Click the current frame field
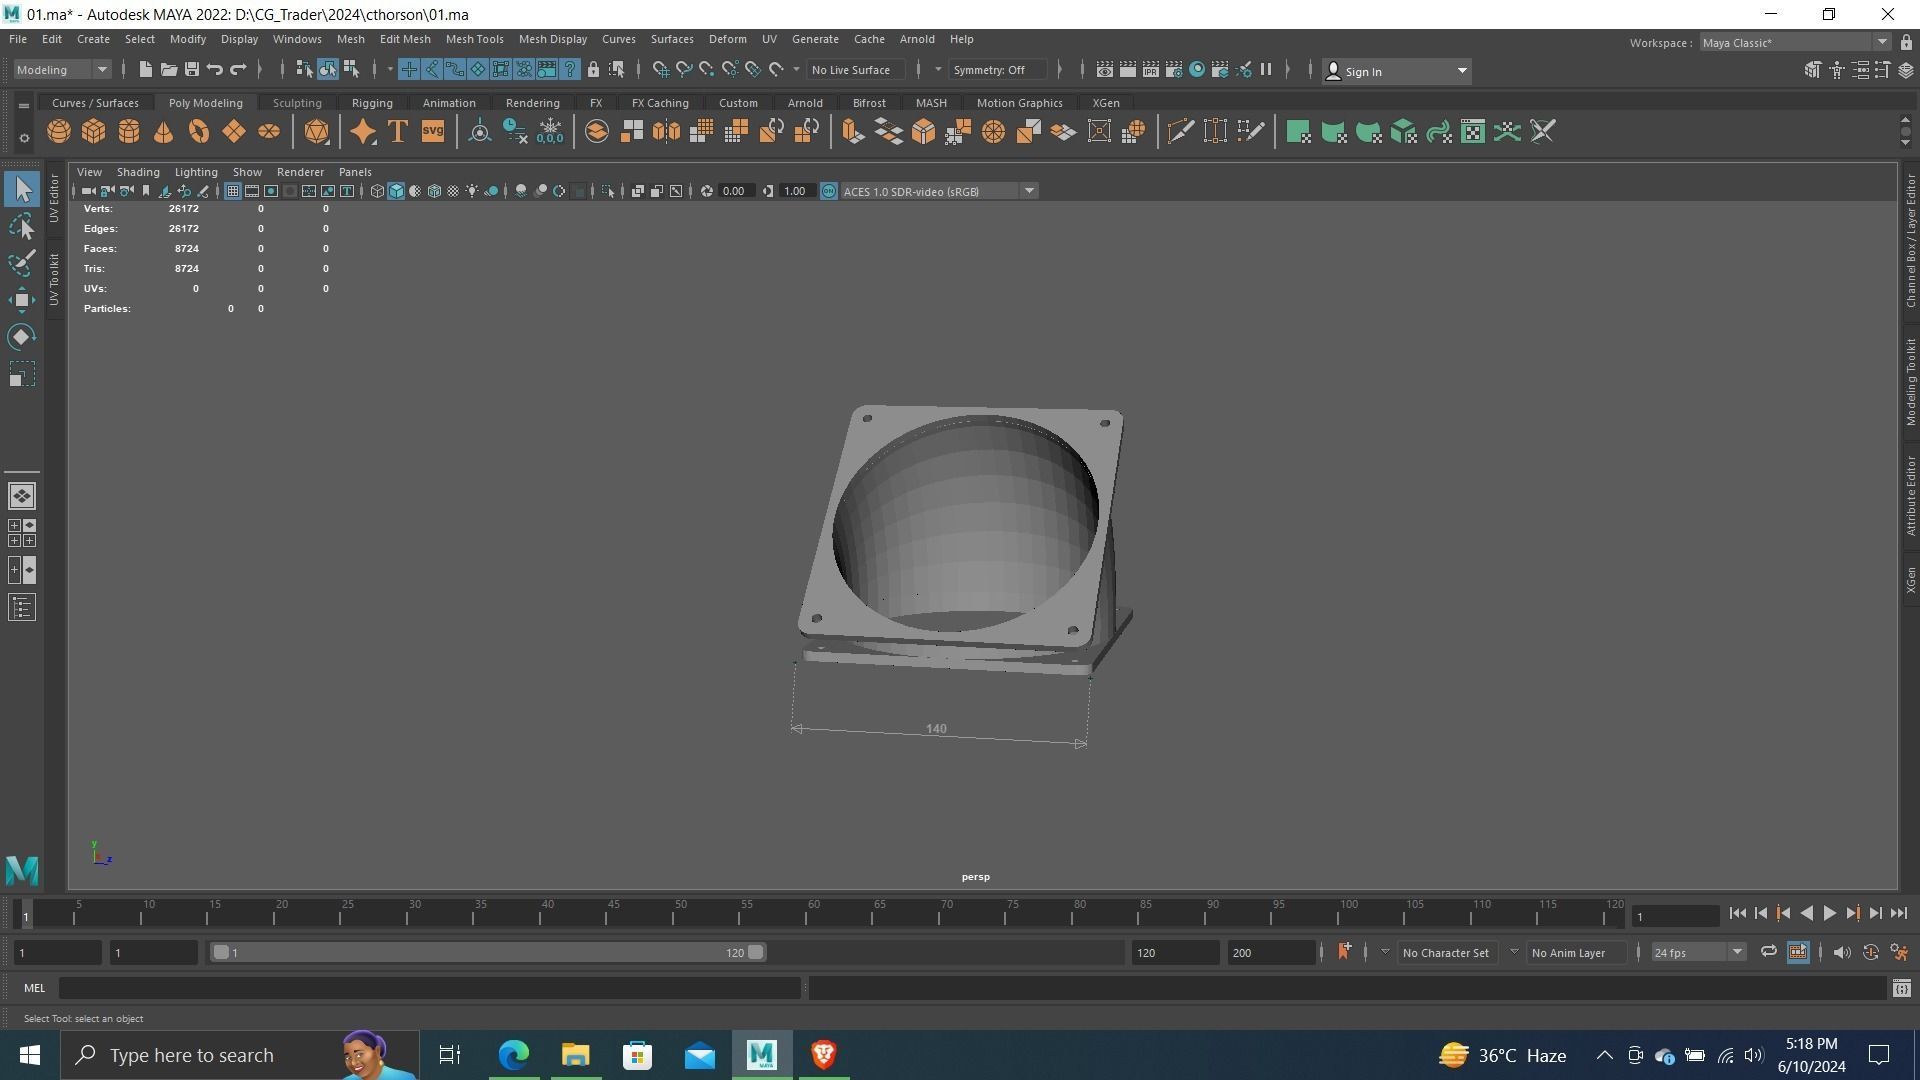 [1676, 916]
